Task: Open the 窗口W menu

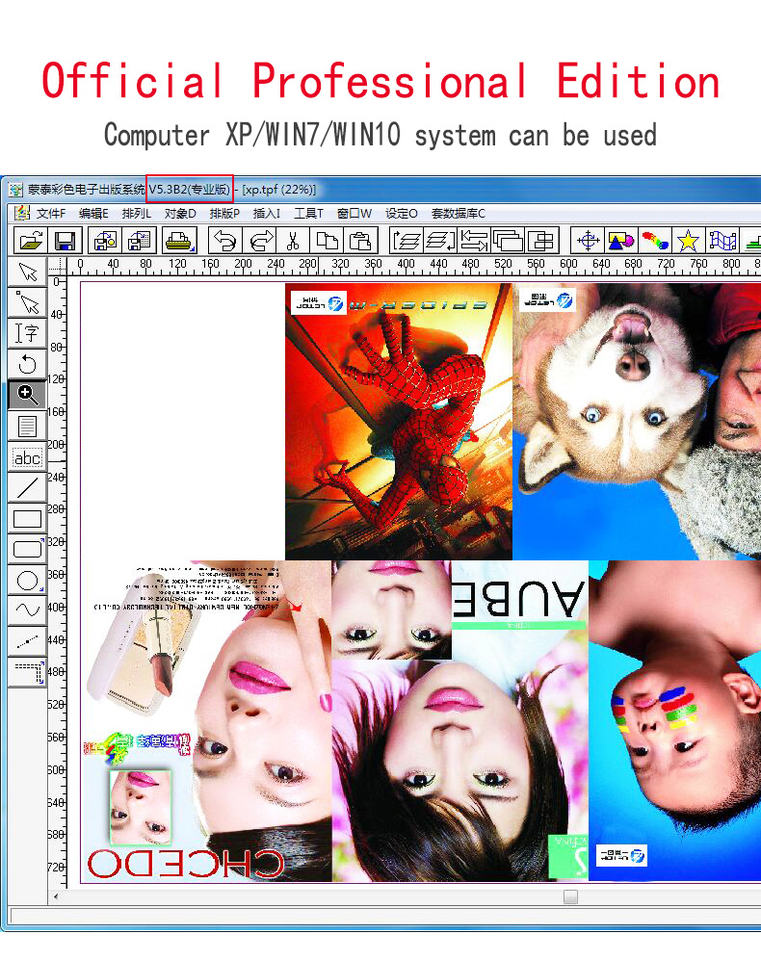Action: 354,213
